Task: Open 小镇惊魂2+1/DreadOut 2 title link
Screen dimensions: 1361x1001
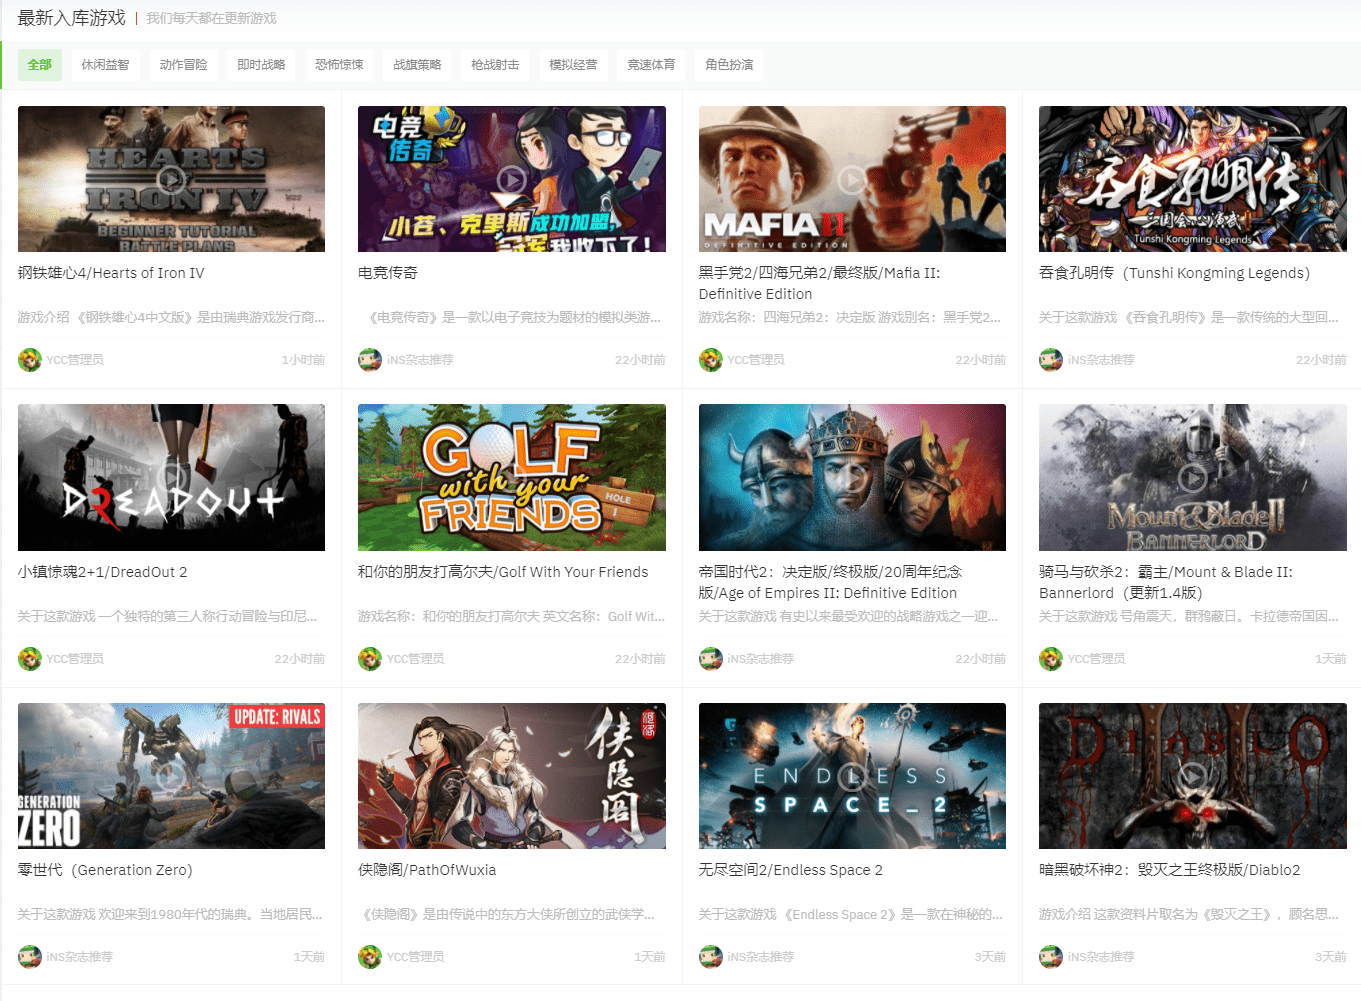Action: coord(103,572)
